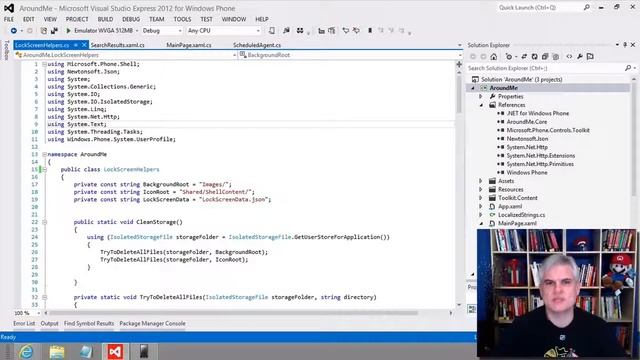The image size is (640, 360).
Task: Open the Emulator WVGA 512MB target dropdown
Action: [137, 31]
